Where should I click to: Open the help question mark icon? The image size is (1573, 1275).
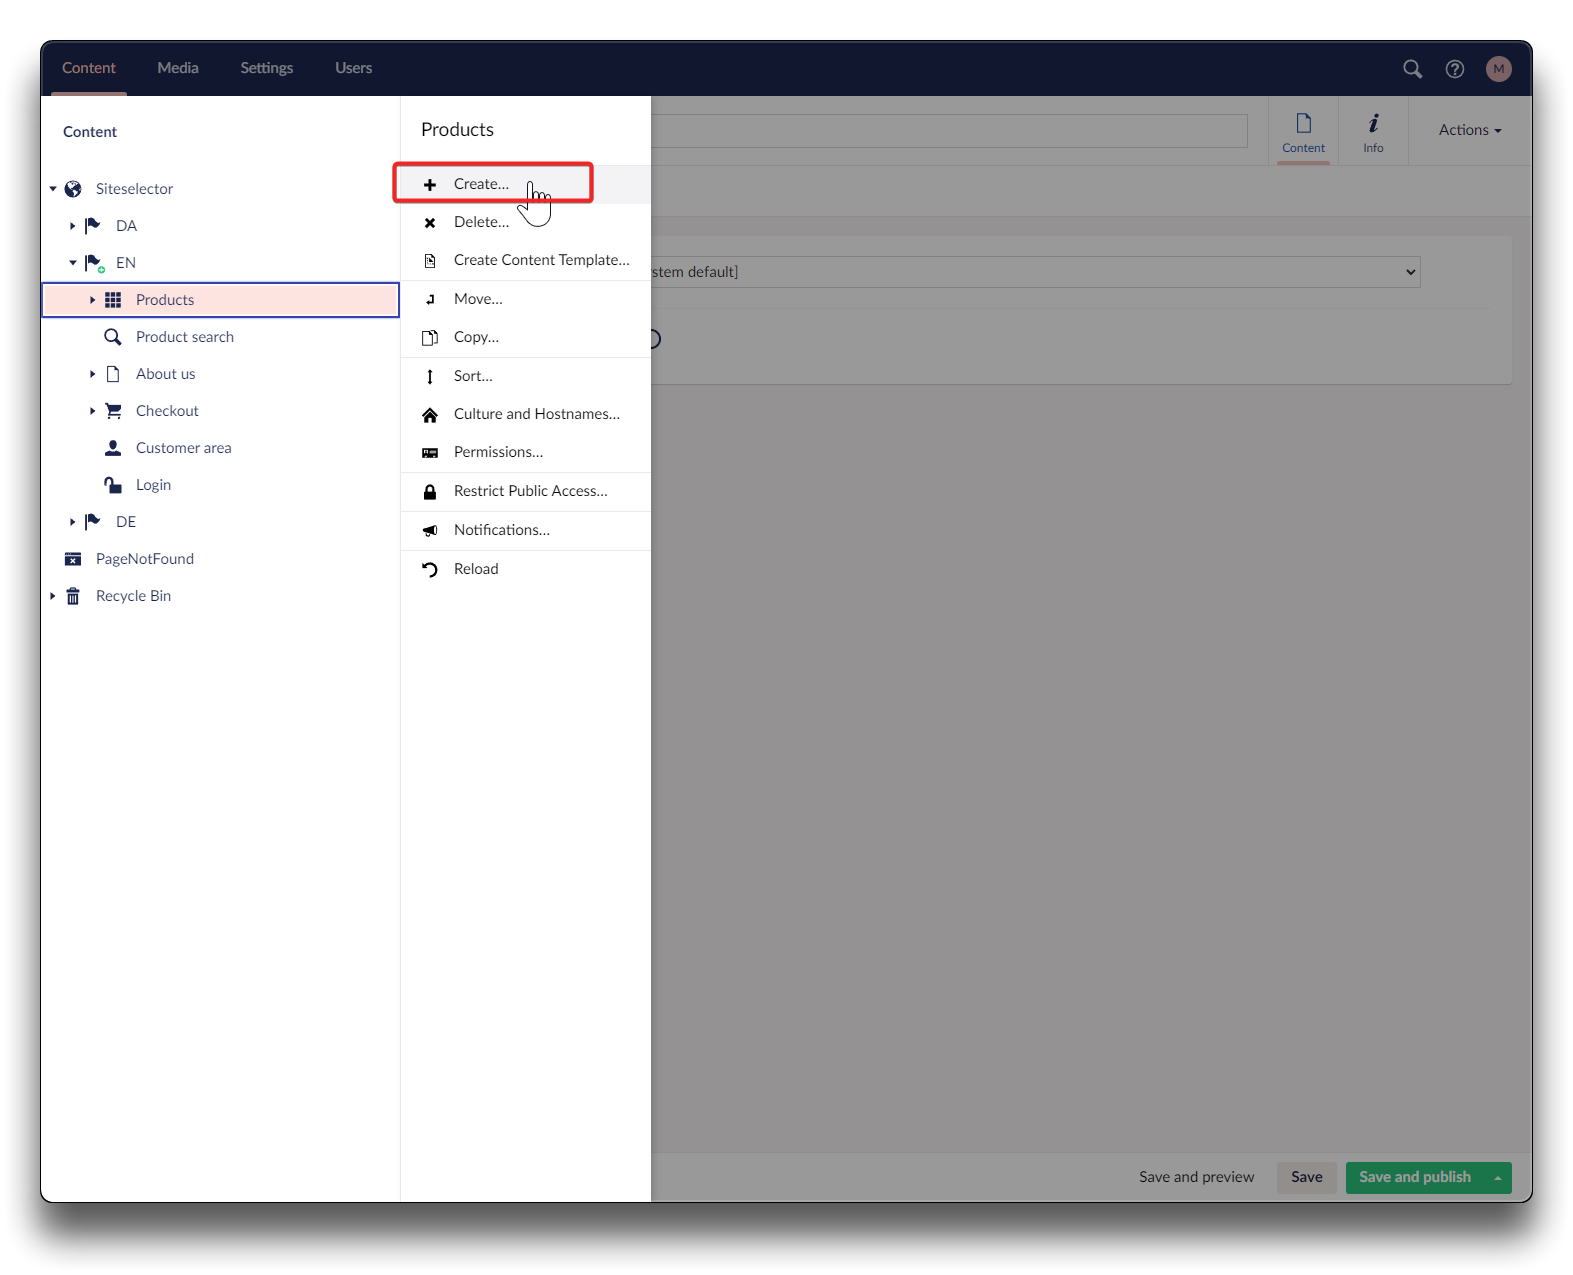coord(1455,69)
